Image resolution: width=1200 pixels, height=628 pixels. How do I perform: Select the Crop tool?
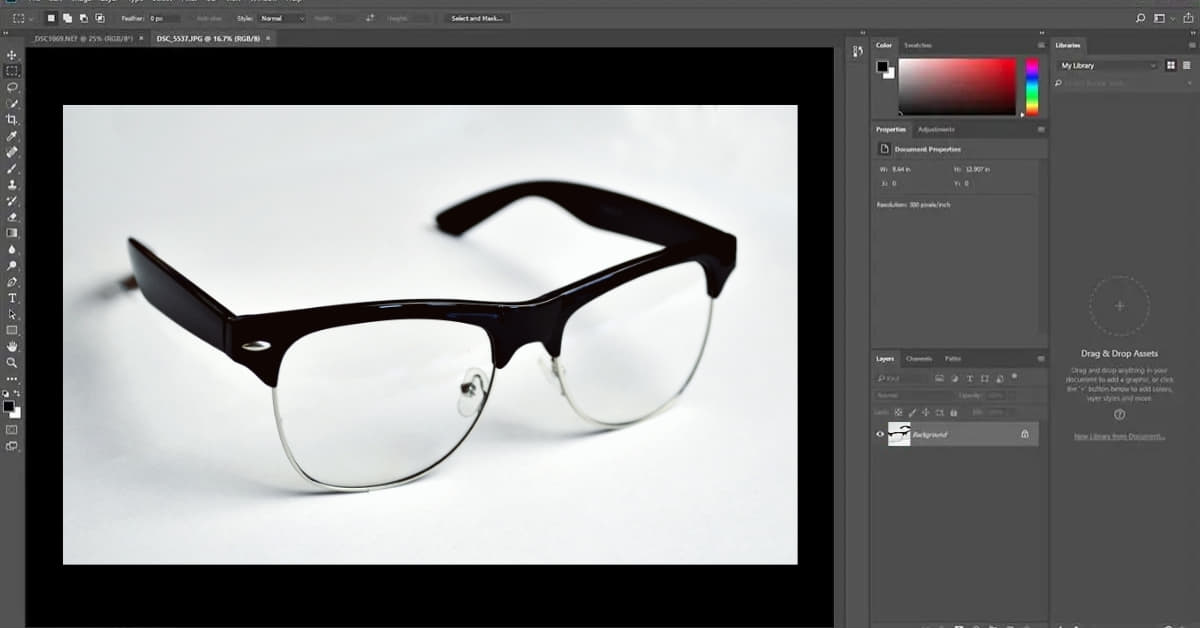[x=12, y=119]
